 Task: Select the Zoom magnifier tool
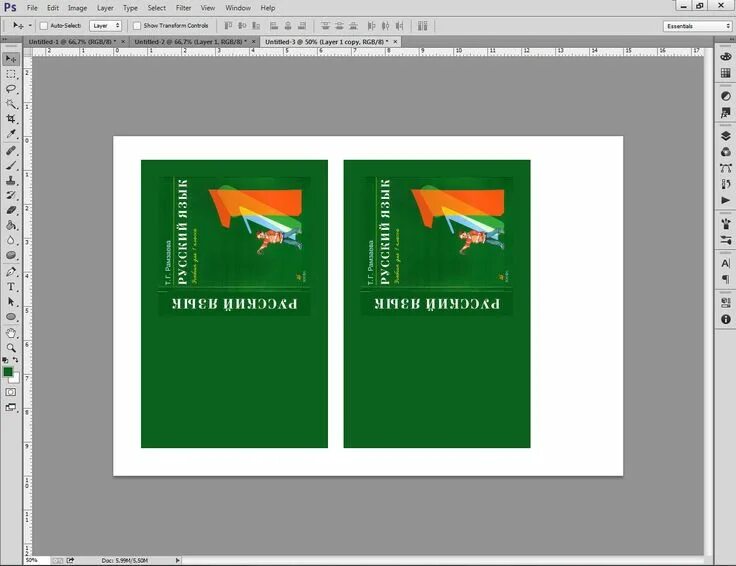tap(11, 348)
